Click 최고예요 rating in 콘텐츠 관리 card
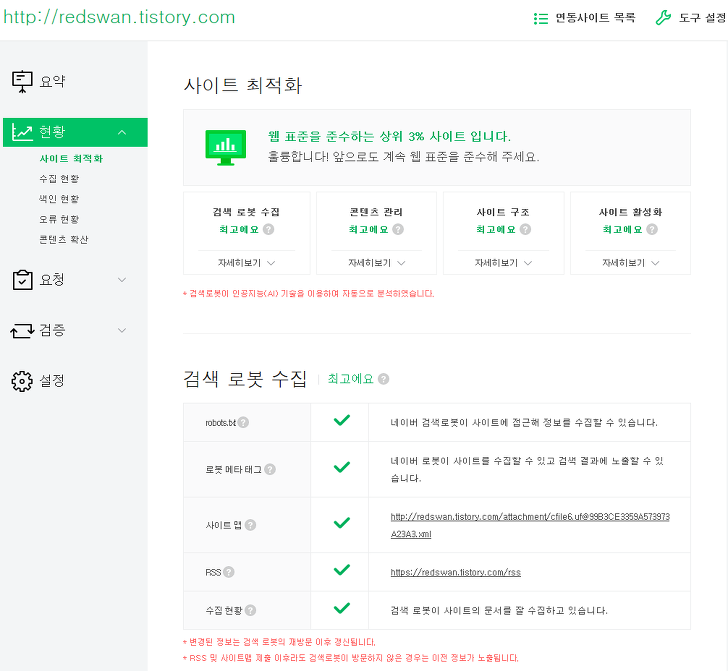728x671 pixels. [x=368, y=229]
